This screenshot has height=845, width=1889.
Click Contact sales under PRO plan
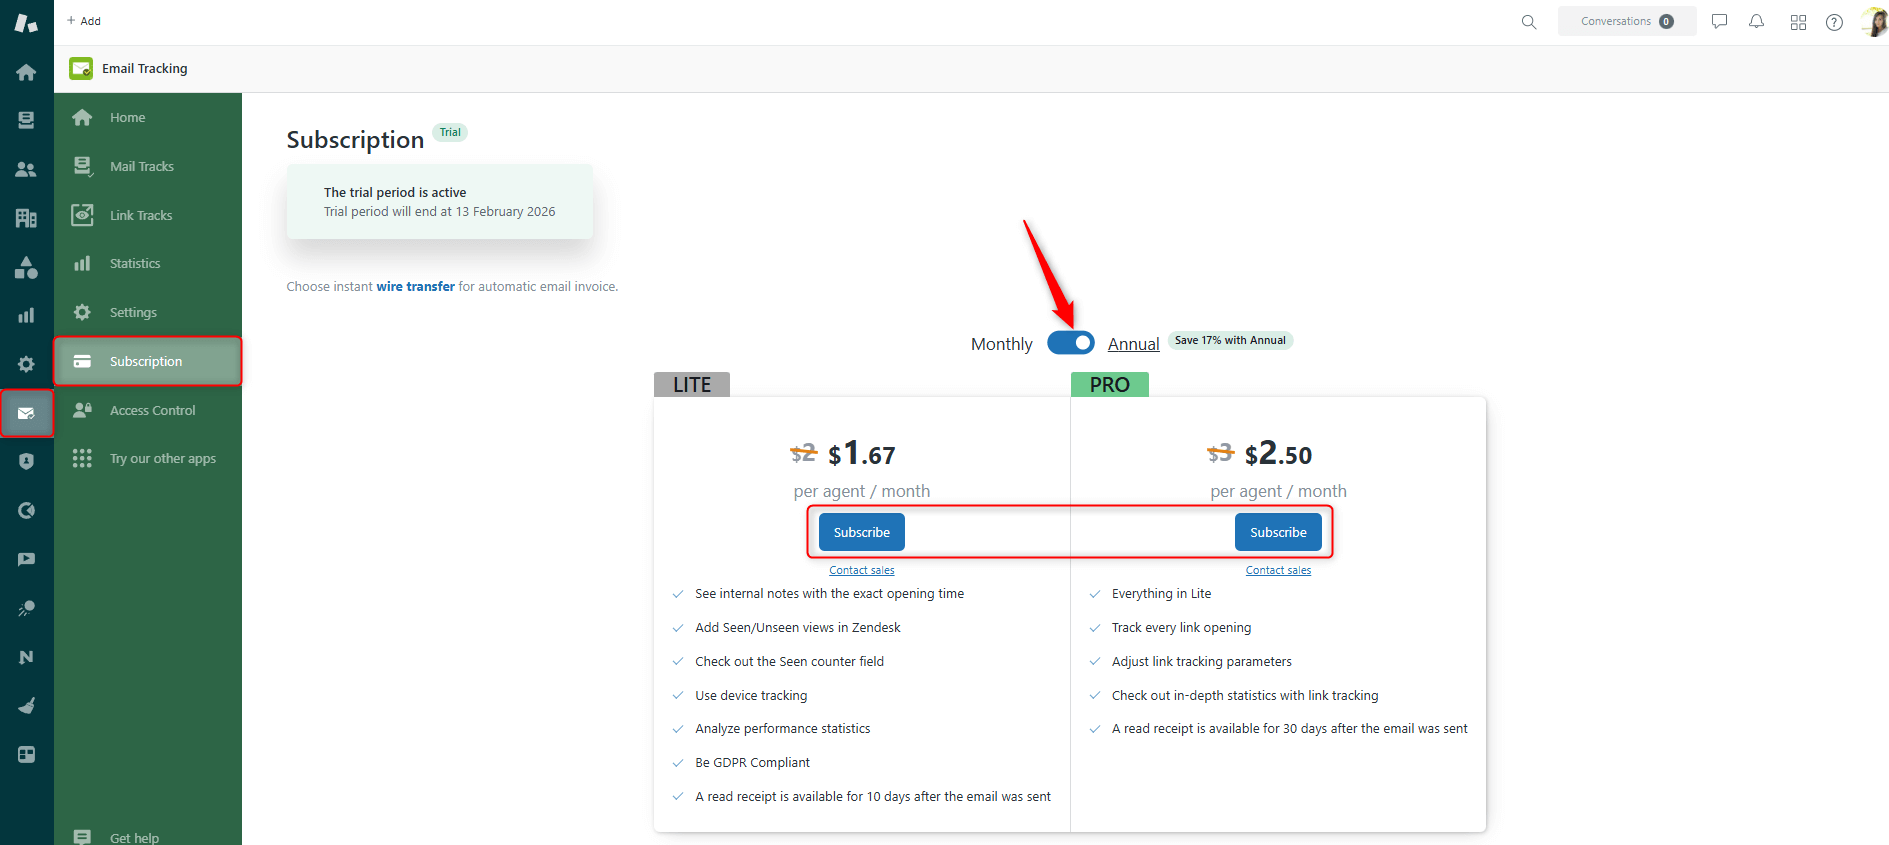click(x=1278, y=570)
